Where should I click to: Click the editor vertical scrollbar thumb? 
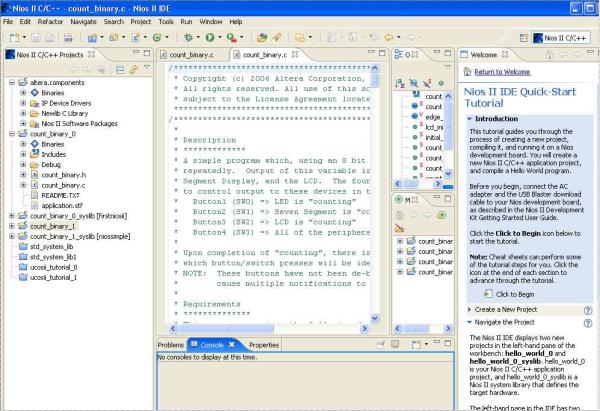click(375, 81)
